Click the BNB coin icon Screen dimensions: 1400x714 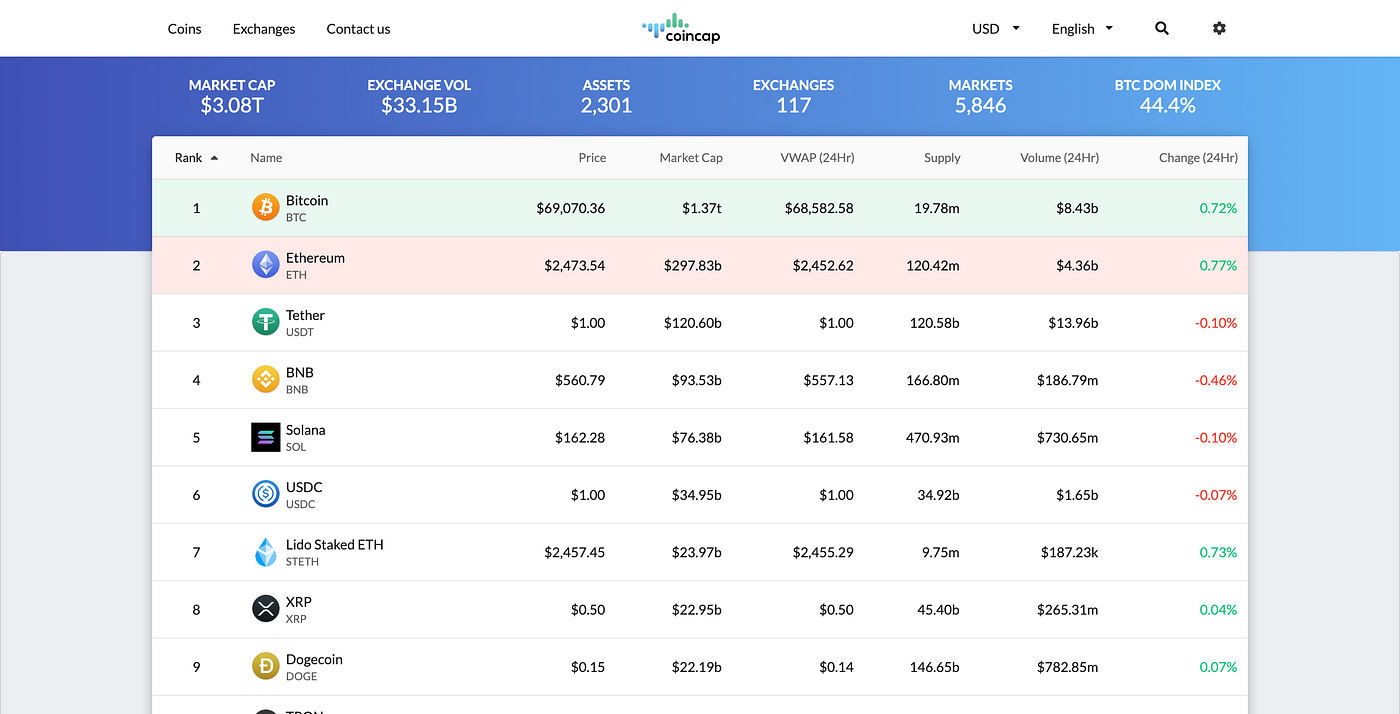click(265, 380)
